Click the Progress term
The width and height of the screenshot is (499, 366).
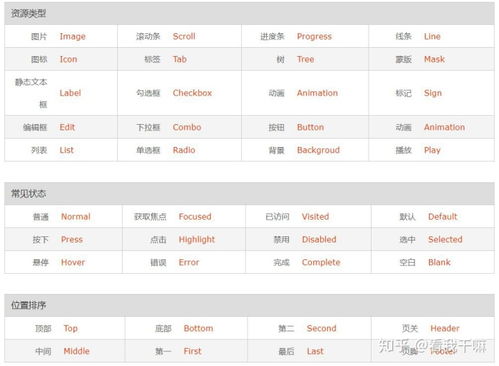(314, 37)
